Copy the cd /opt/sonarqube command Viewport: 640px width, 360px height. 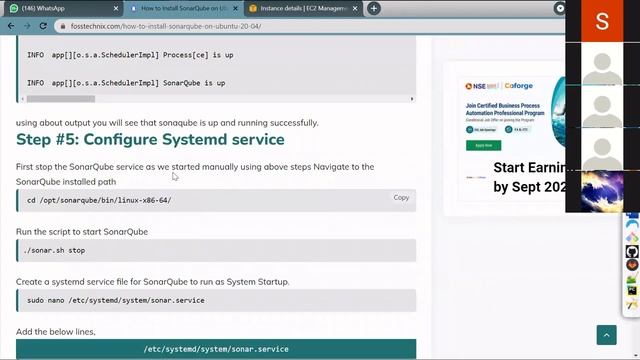coord(401,198)
